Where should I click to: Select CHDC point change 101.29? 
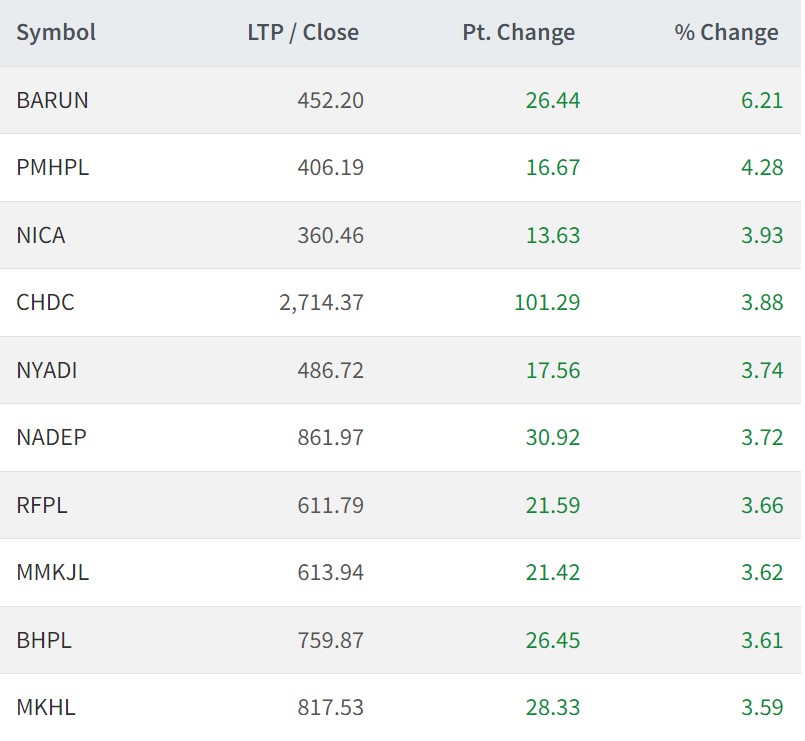547,302
